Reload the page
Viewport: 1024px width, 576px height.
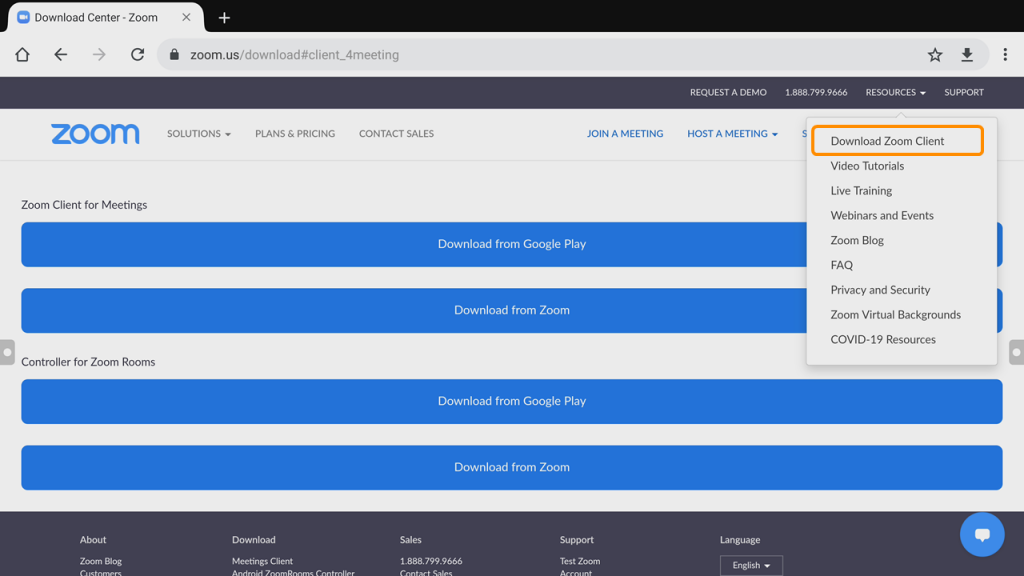pos(138,55)
